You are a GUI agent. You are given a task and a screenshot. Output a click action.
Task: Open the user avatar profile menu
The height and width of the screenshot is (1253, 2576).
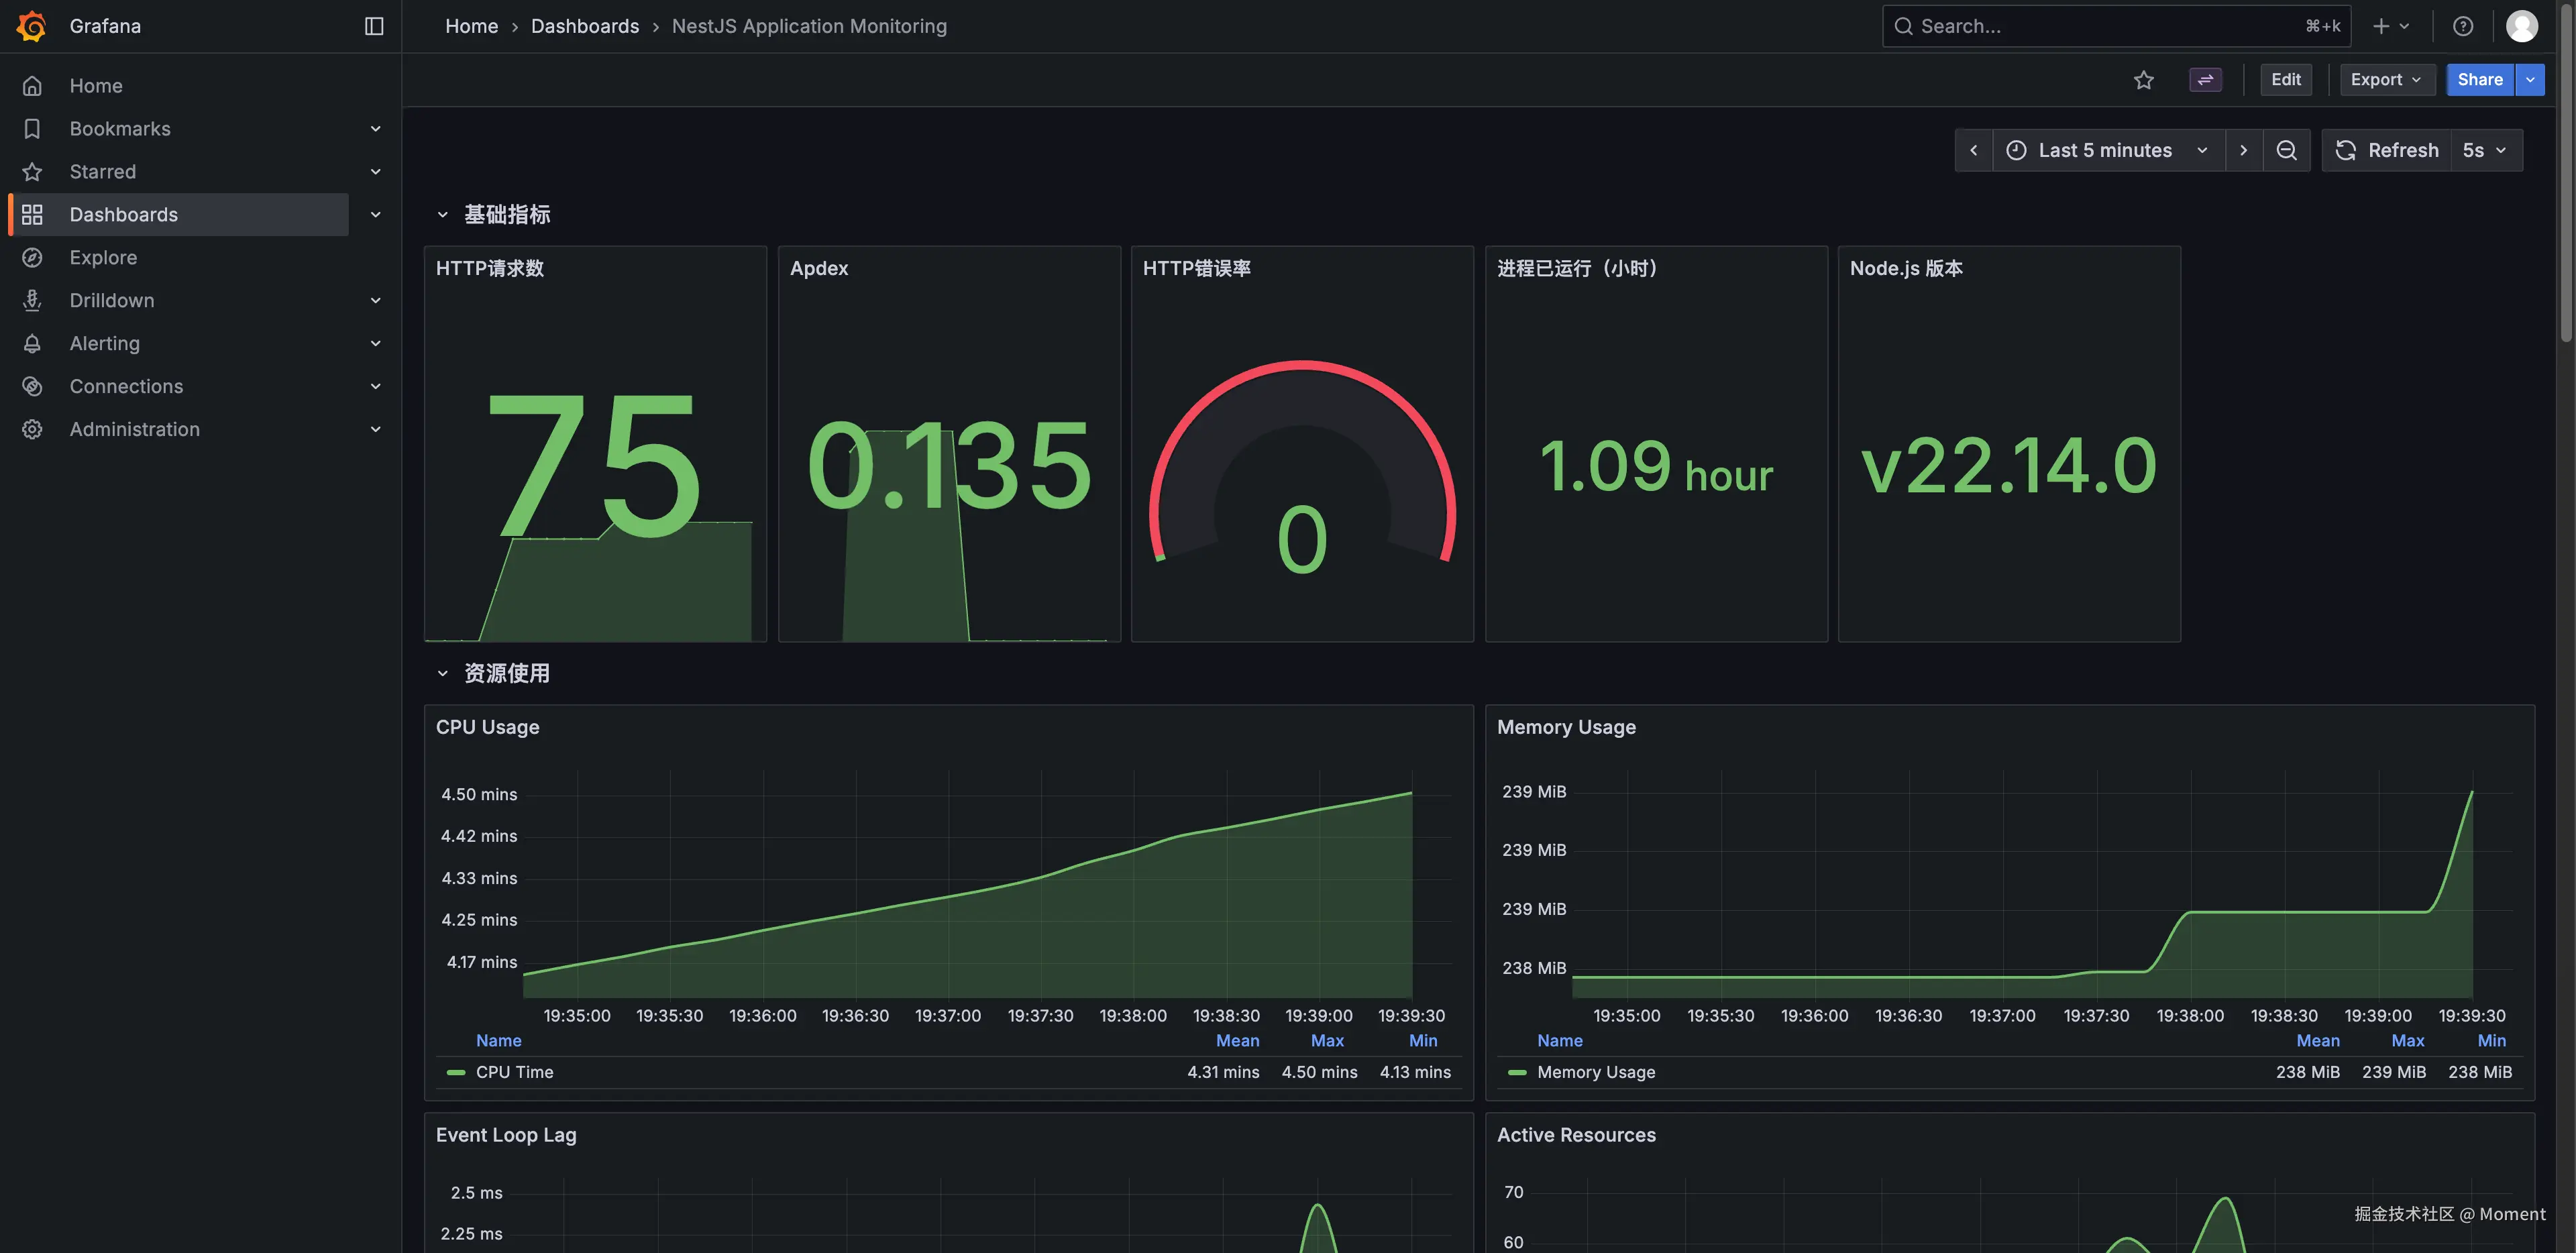coord(2521,26)
